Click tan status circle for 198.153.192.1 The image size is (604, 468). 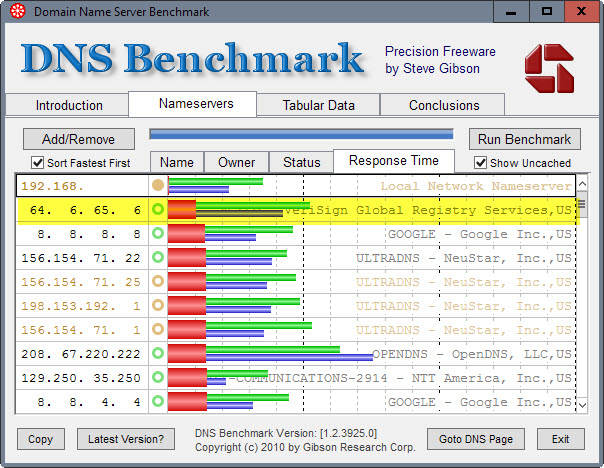(158, 305)
